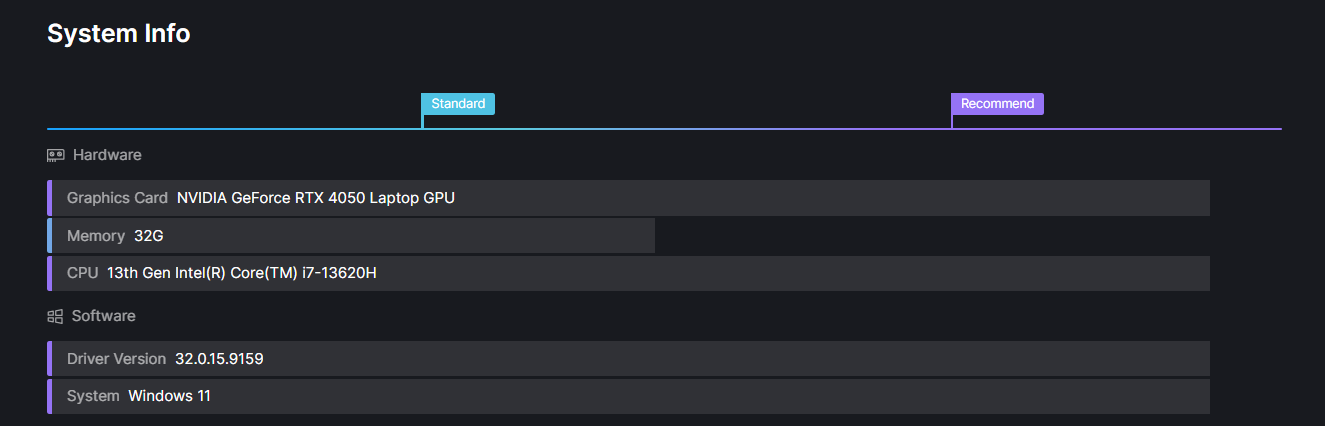
Task: Click the purple bar beside Graphics Card
Action: [x=49, y=198]
